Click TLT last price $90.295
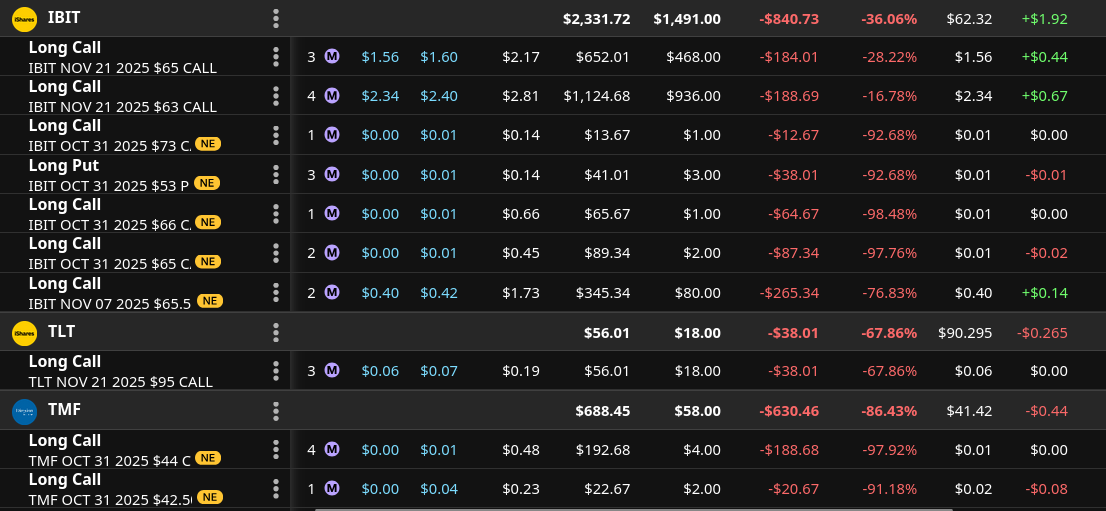The image size is (1106, 511). [x=965, y=332]
